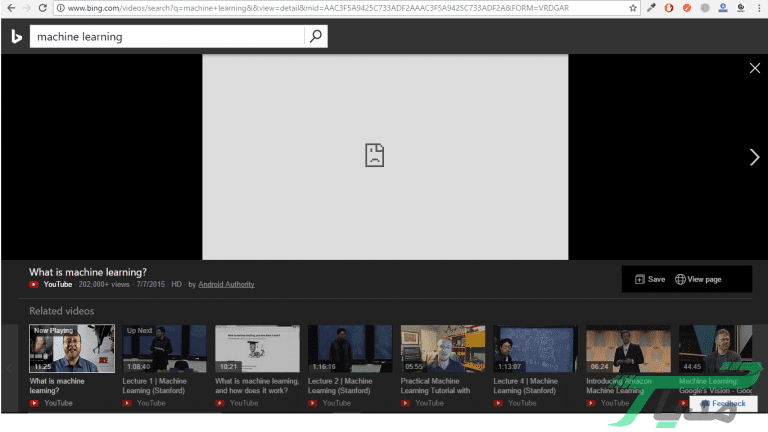This screenshot has height=432, width=768.
Task: Click the search magnifier icon
Action: [316, 37]
